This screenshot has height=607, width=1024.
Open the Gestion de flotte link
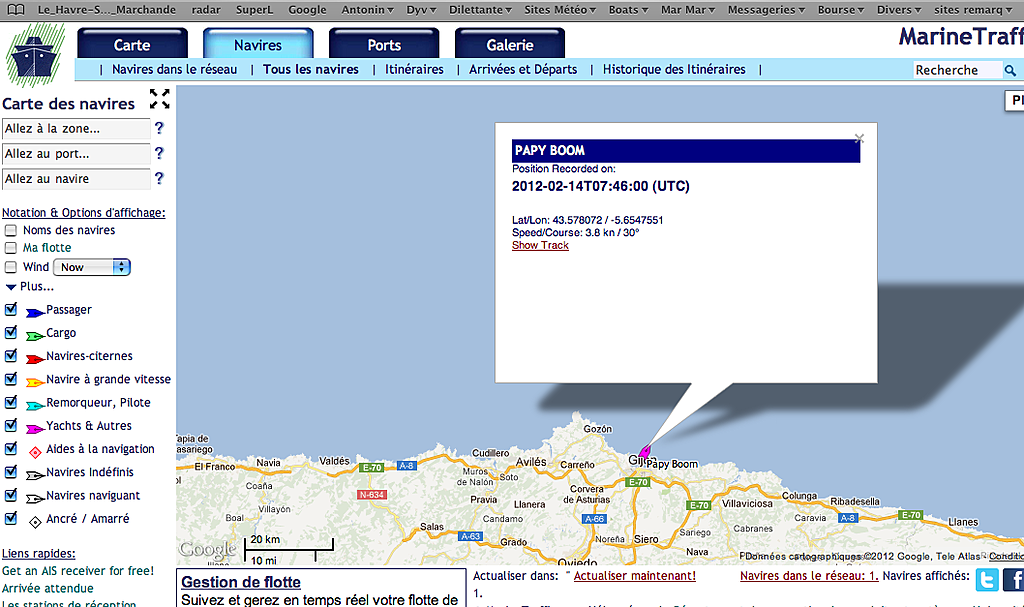[241, 582]
